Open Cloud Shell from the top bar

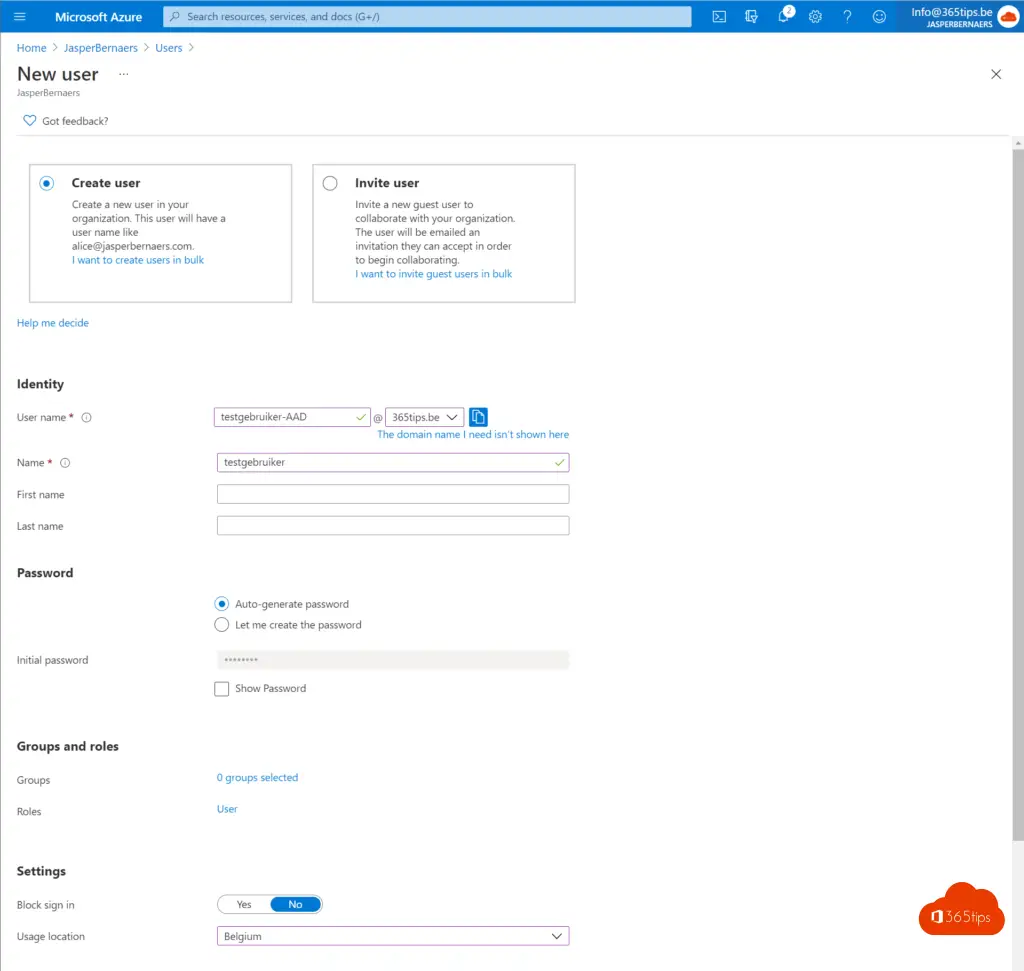pos(719,16)
